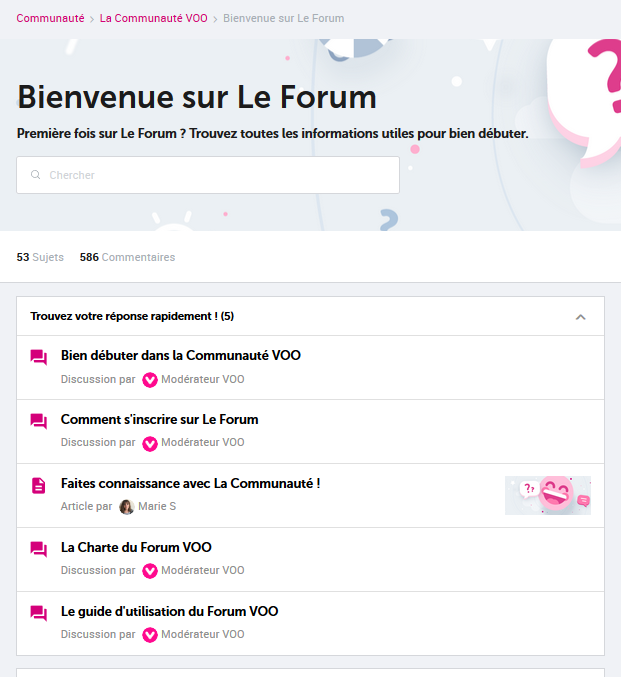Click the magnifier search icon

pyautogui.click(x=35, y=174)
